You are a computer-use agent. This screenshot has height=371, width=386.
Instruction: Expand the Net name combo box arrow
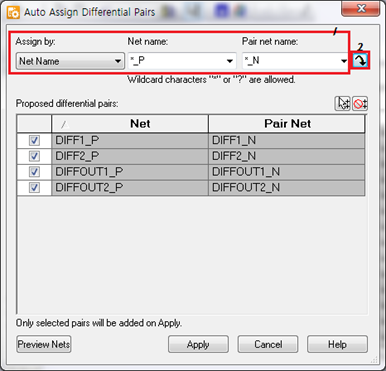tap(230, 61)
